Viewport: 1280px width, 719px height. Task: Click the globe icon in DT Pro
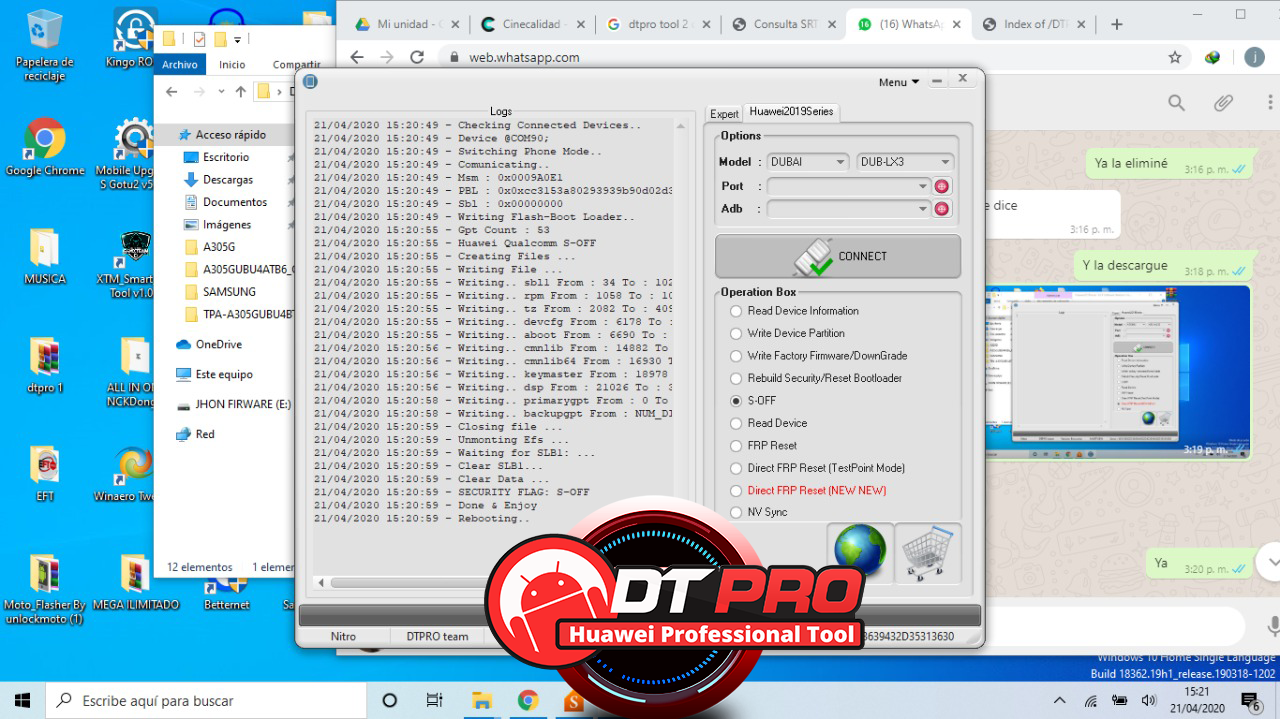pyautogui.click(x=860, y=551)
